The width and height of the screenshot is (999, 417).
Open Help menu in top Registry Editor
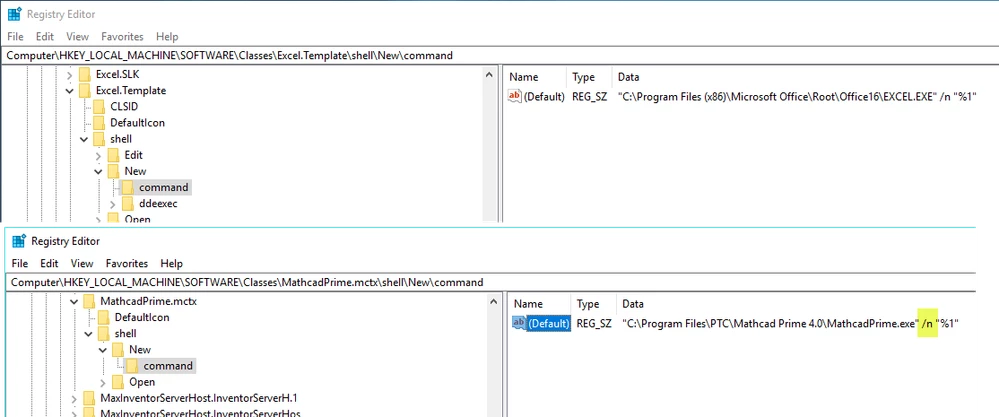167,36
